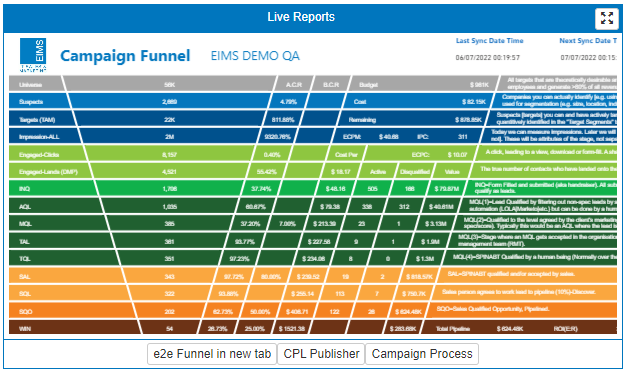Open the CPL Publisher report

[x=321, y=354]
